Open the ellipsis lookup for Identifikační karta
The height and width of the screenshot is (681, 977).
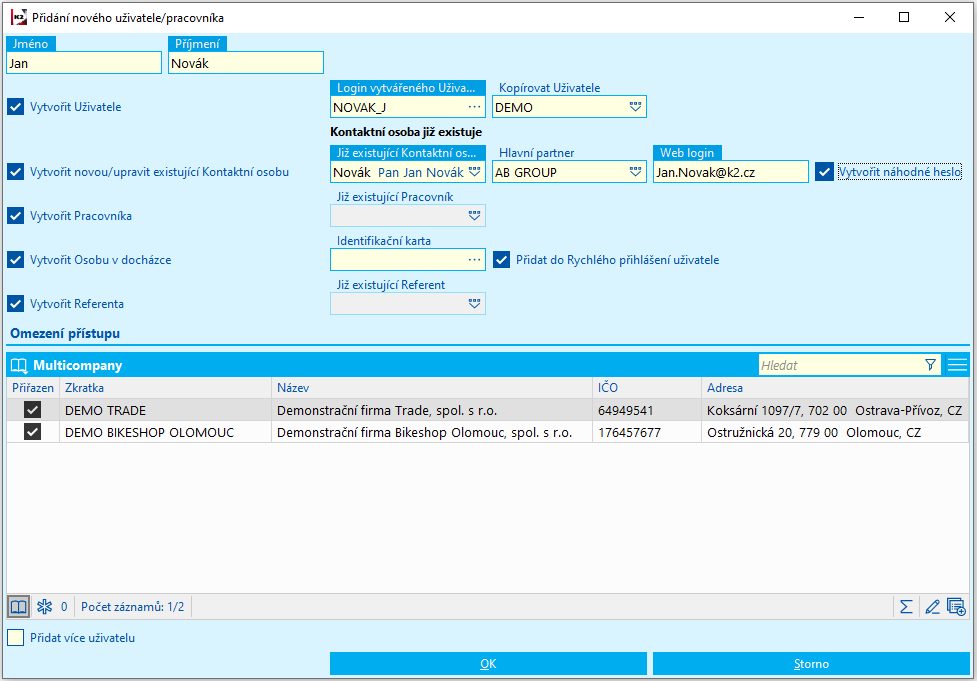click(475, 260)
